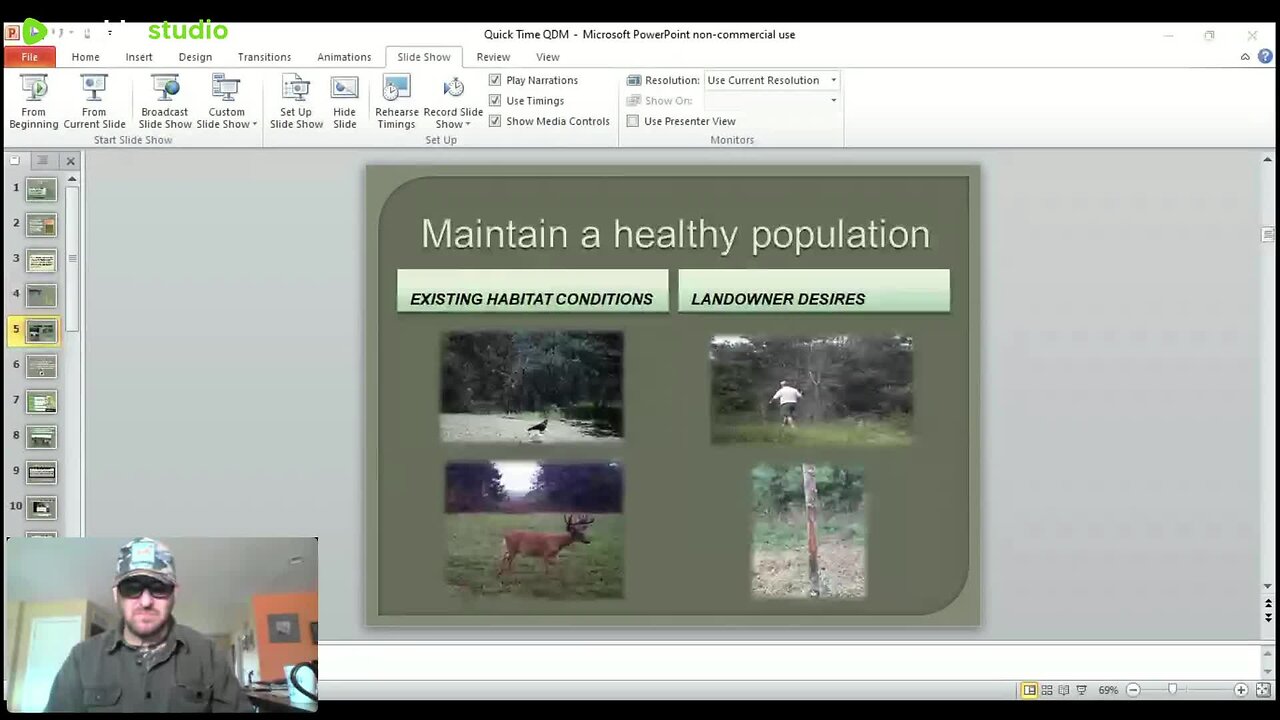This screenshot has width=1280, height=720.
Task: Click the notes pane below slide
Action: [x=788, y=661]
